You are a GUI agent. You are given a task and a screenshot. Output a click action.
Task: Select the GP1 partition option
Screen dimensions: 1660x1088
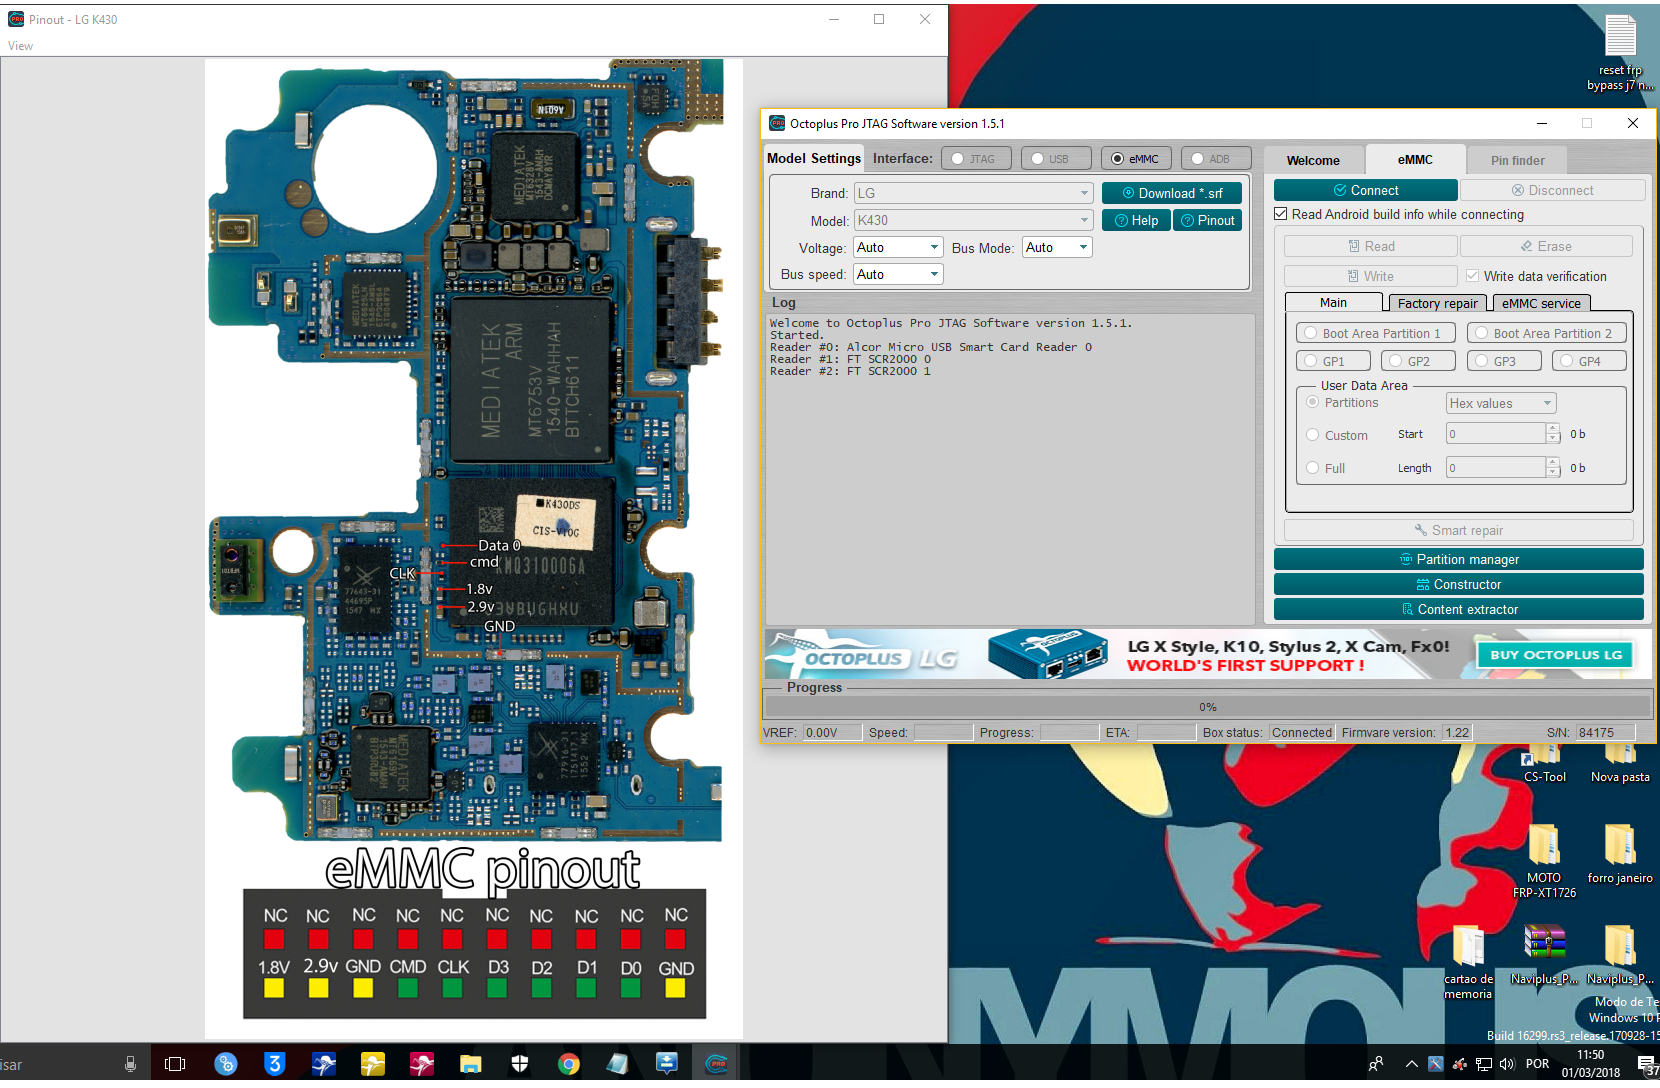tap(1333, 361)
